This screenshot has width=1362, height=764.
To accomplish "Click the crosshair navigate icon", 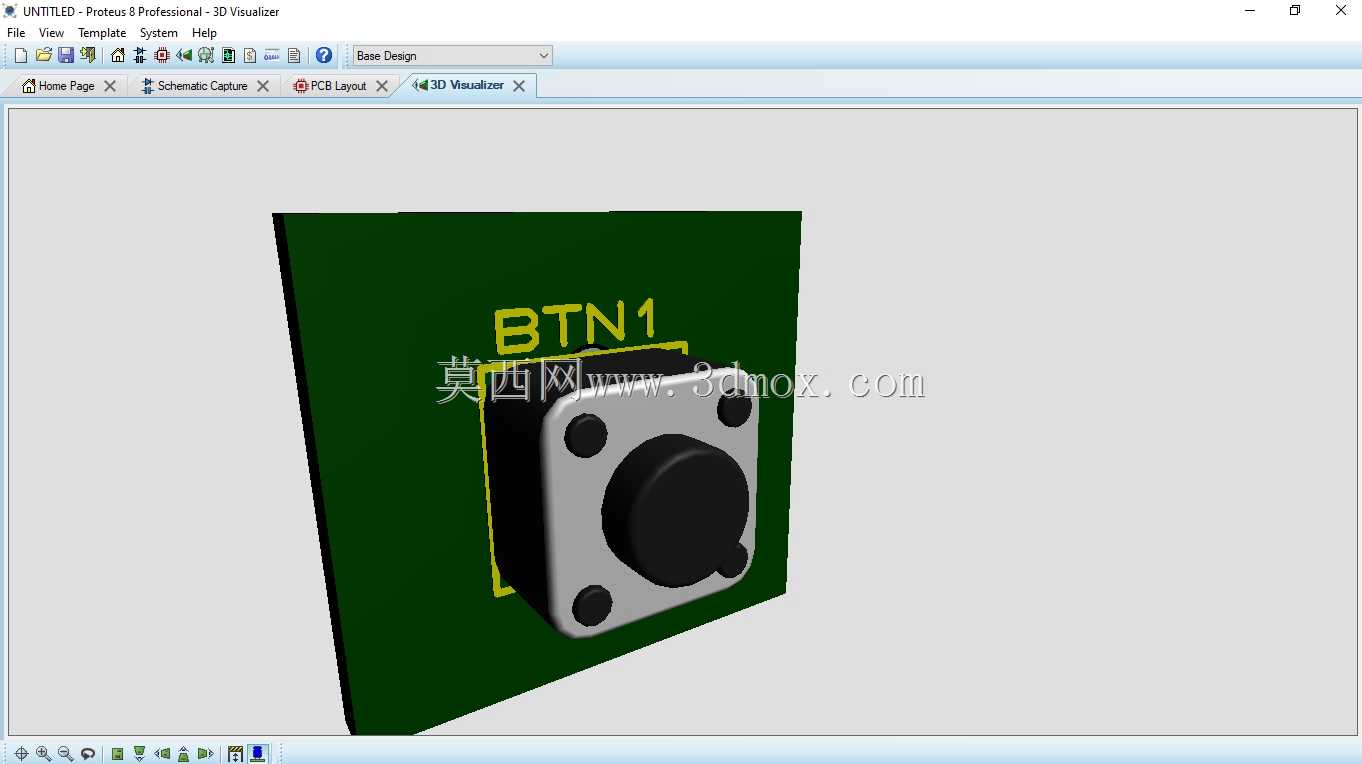I will [21, 754].
